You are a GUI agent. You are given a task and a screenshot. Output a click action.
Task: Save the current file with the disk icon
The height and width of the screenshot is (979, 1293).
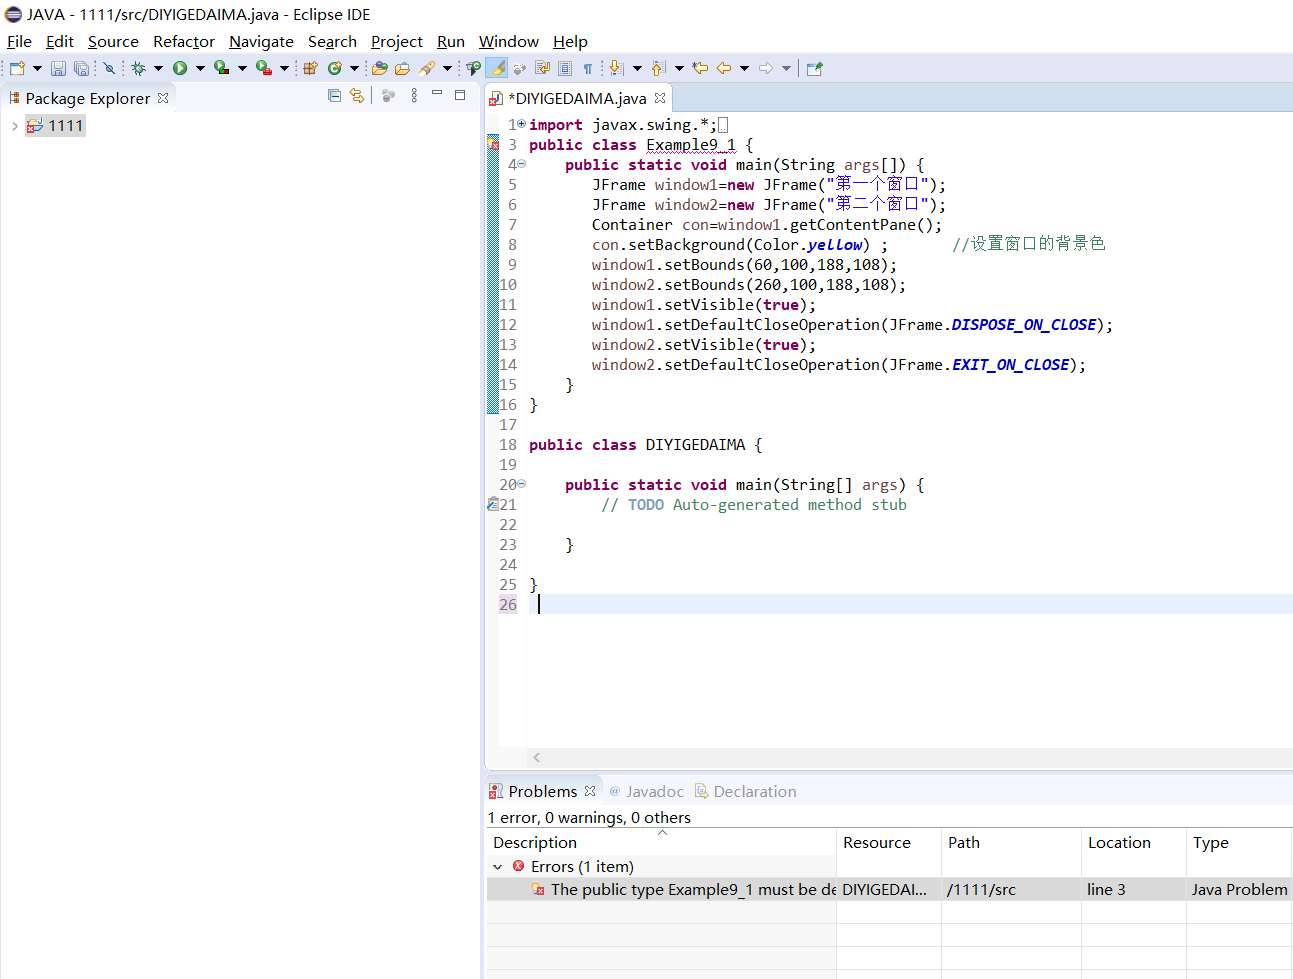pyautogui.click(x=58, y=68)
